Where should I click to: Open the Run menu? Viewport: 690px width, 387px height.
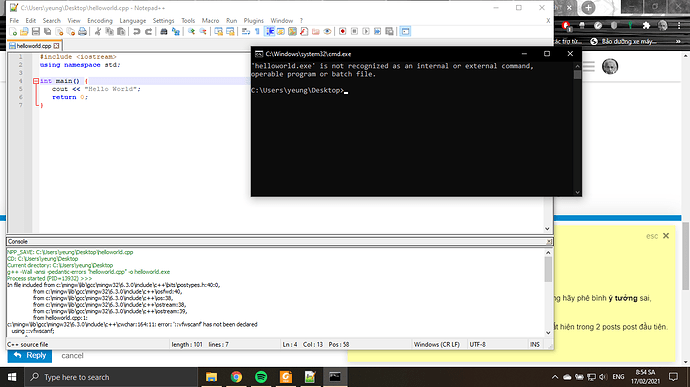pyautogui.click(x=231, y=21)
